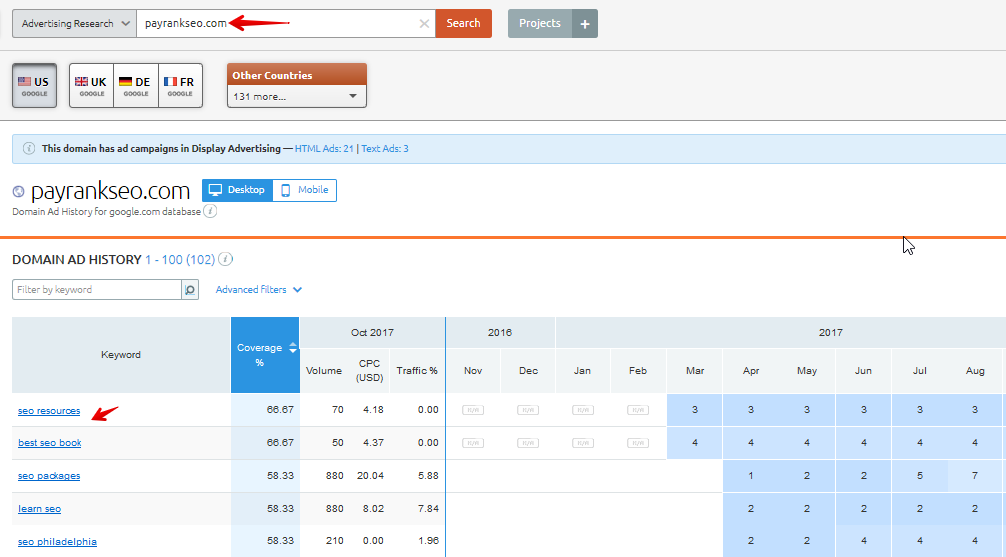Sort by Coverage % column header

click(265, 355)
